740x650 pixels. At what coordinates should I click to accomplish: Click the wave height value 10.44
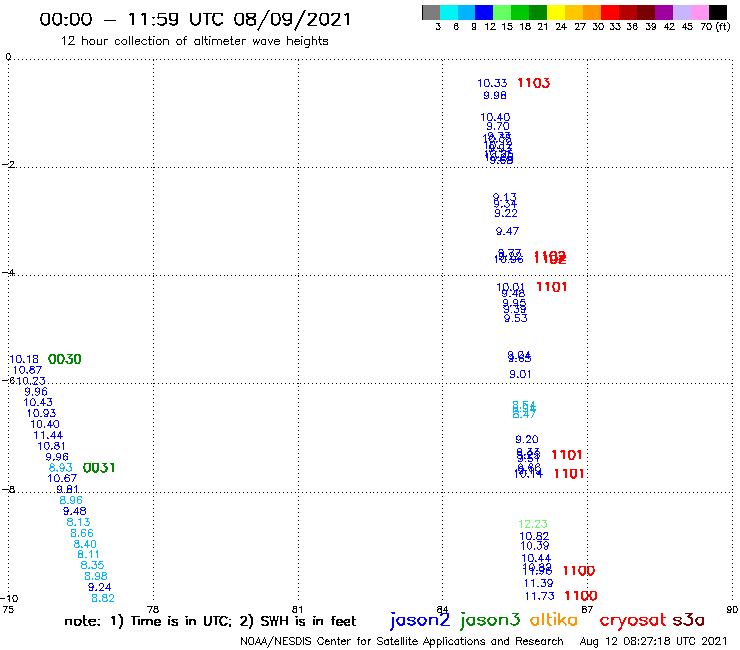[x=536, y=558]
